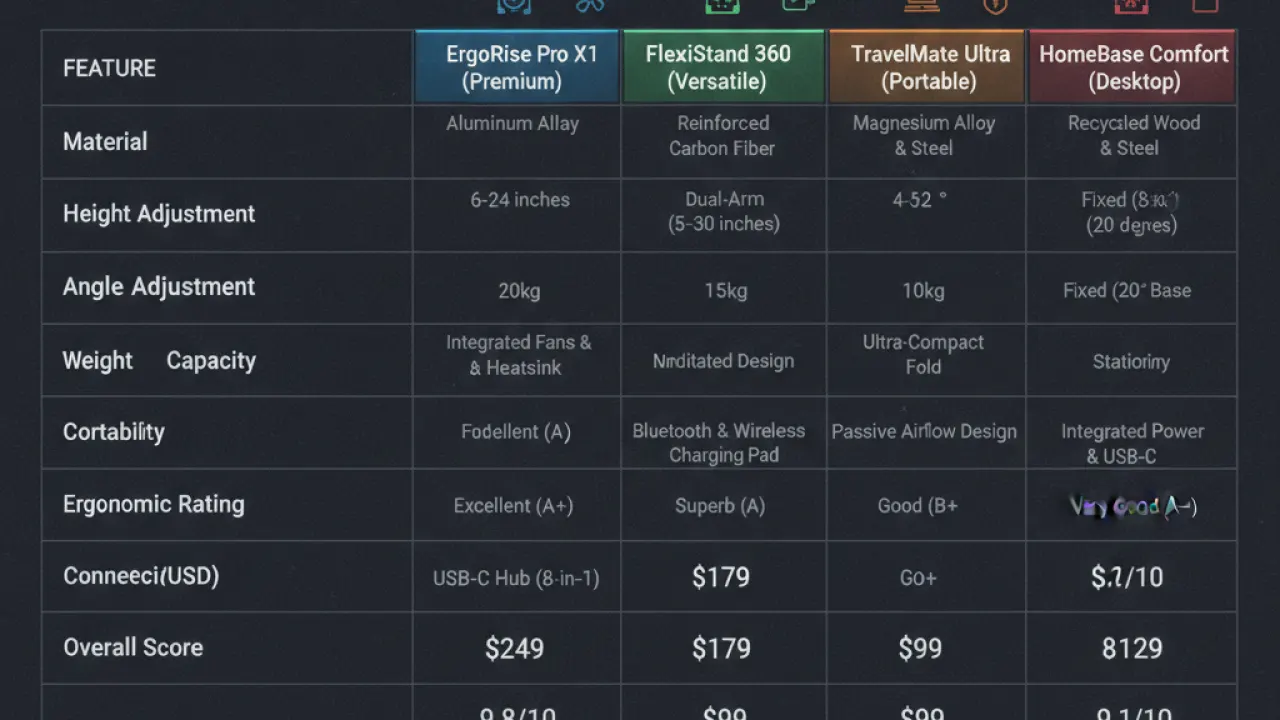The width and height of the screenshot is (1280, 720).
Task: Select the Height Adjustment row label
Action: pyautogui.click(x=159, y=214)
